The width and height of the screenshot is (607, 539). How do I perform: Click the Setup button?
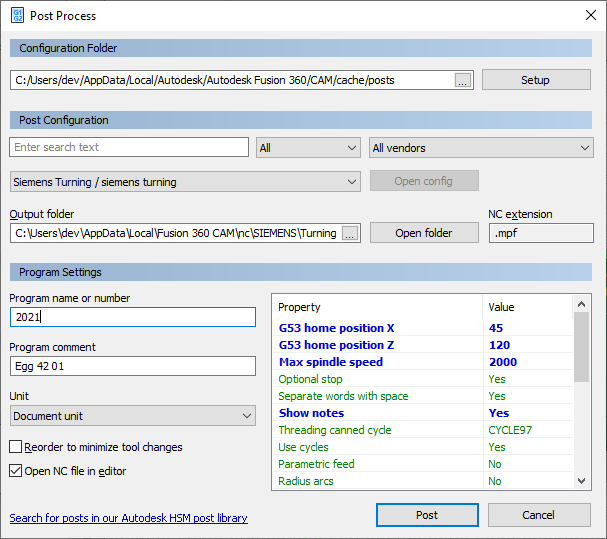(536, 80)
